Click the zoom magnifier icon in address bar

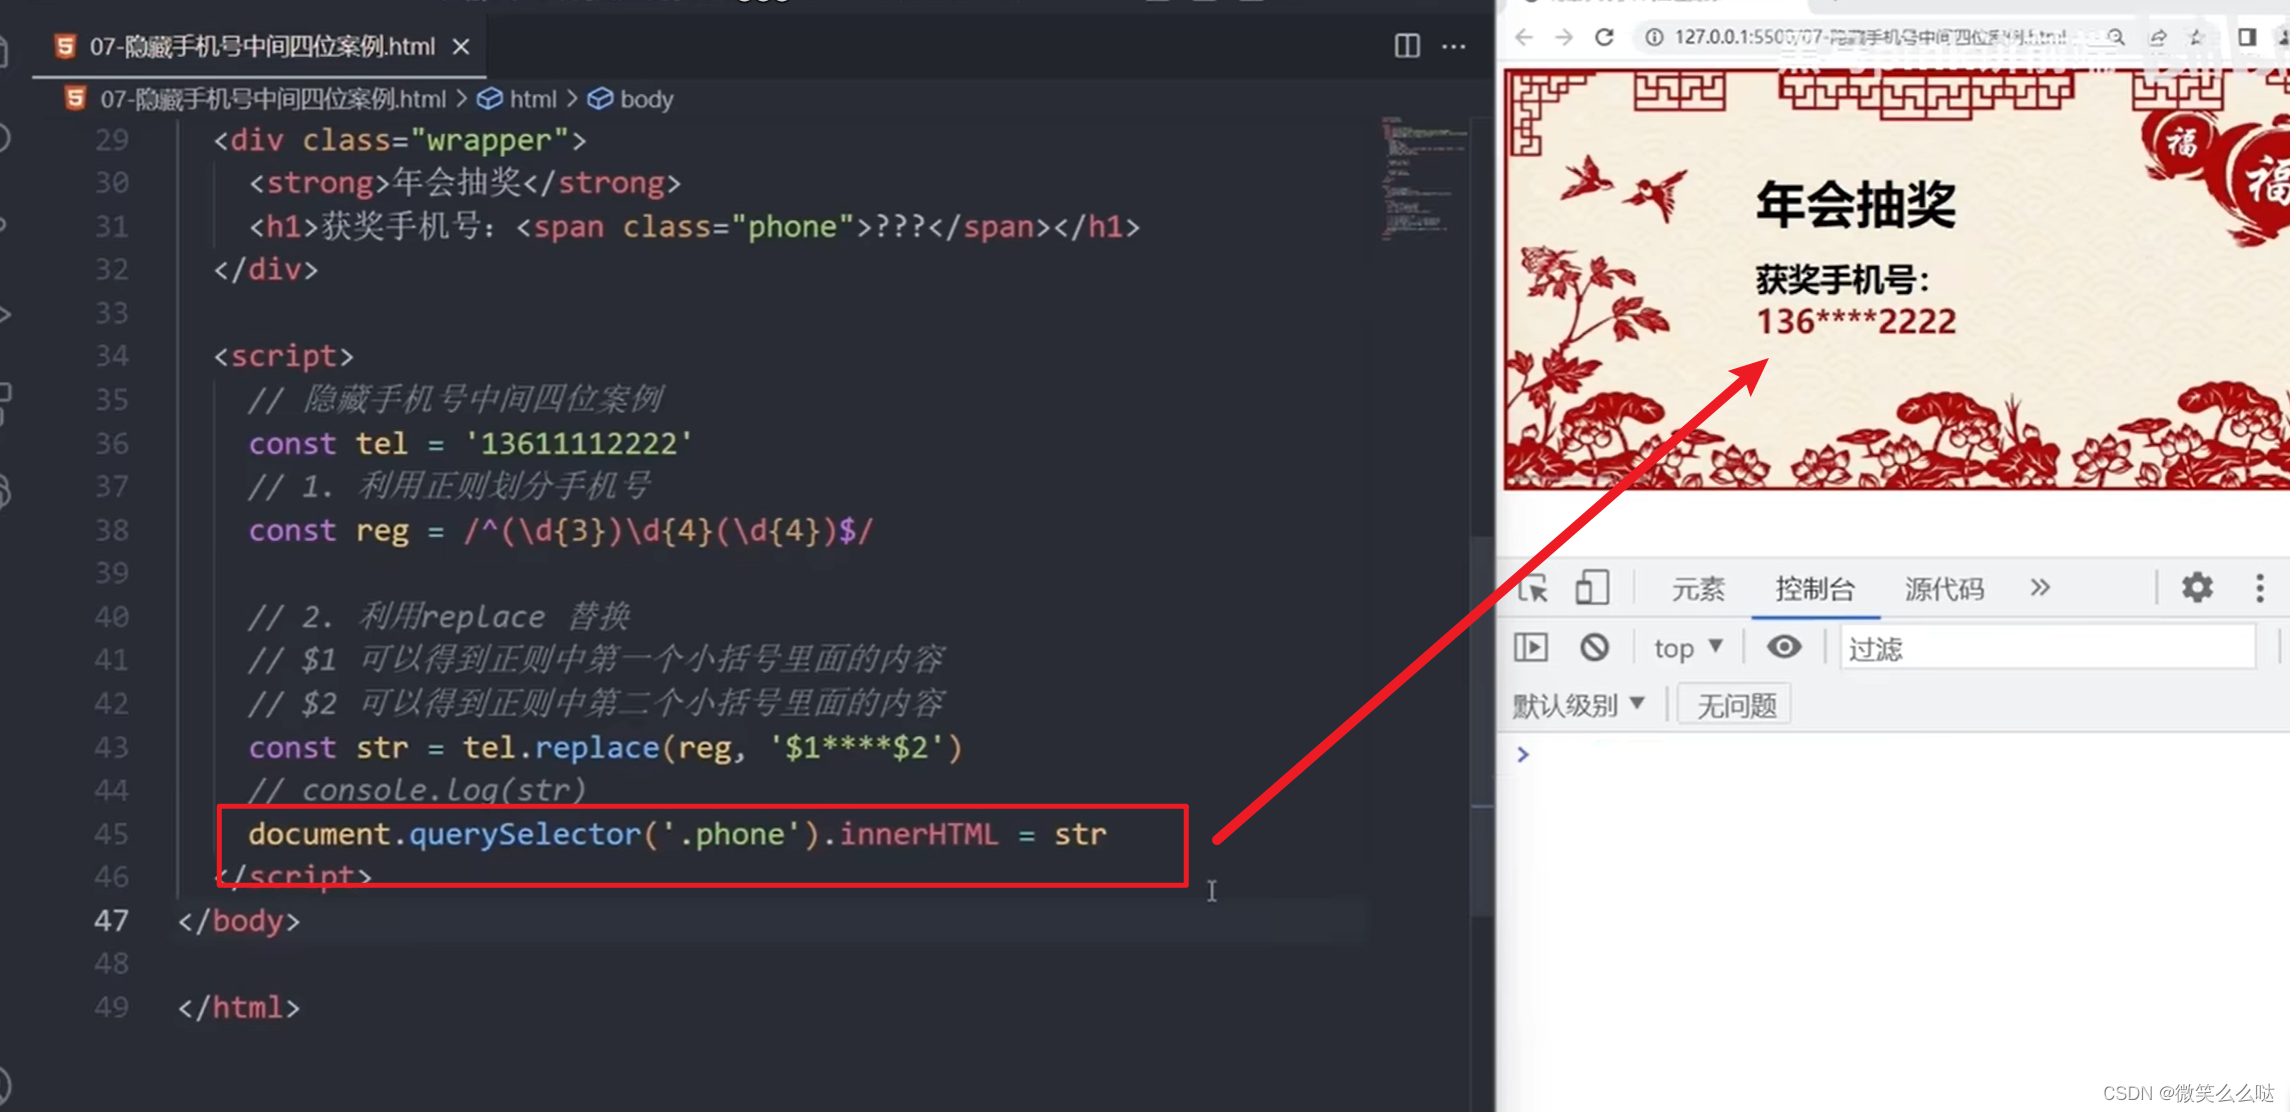point(2115,38)
